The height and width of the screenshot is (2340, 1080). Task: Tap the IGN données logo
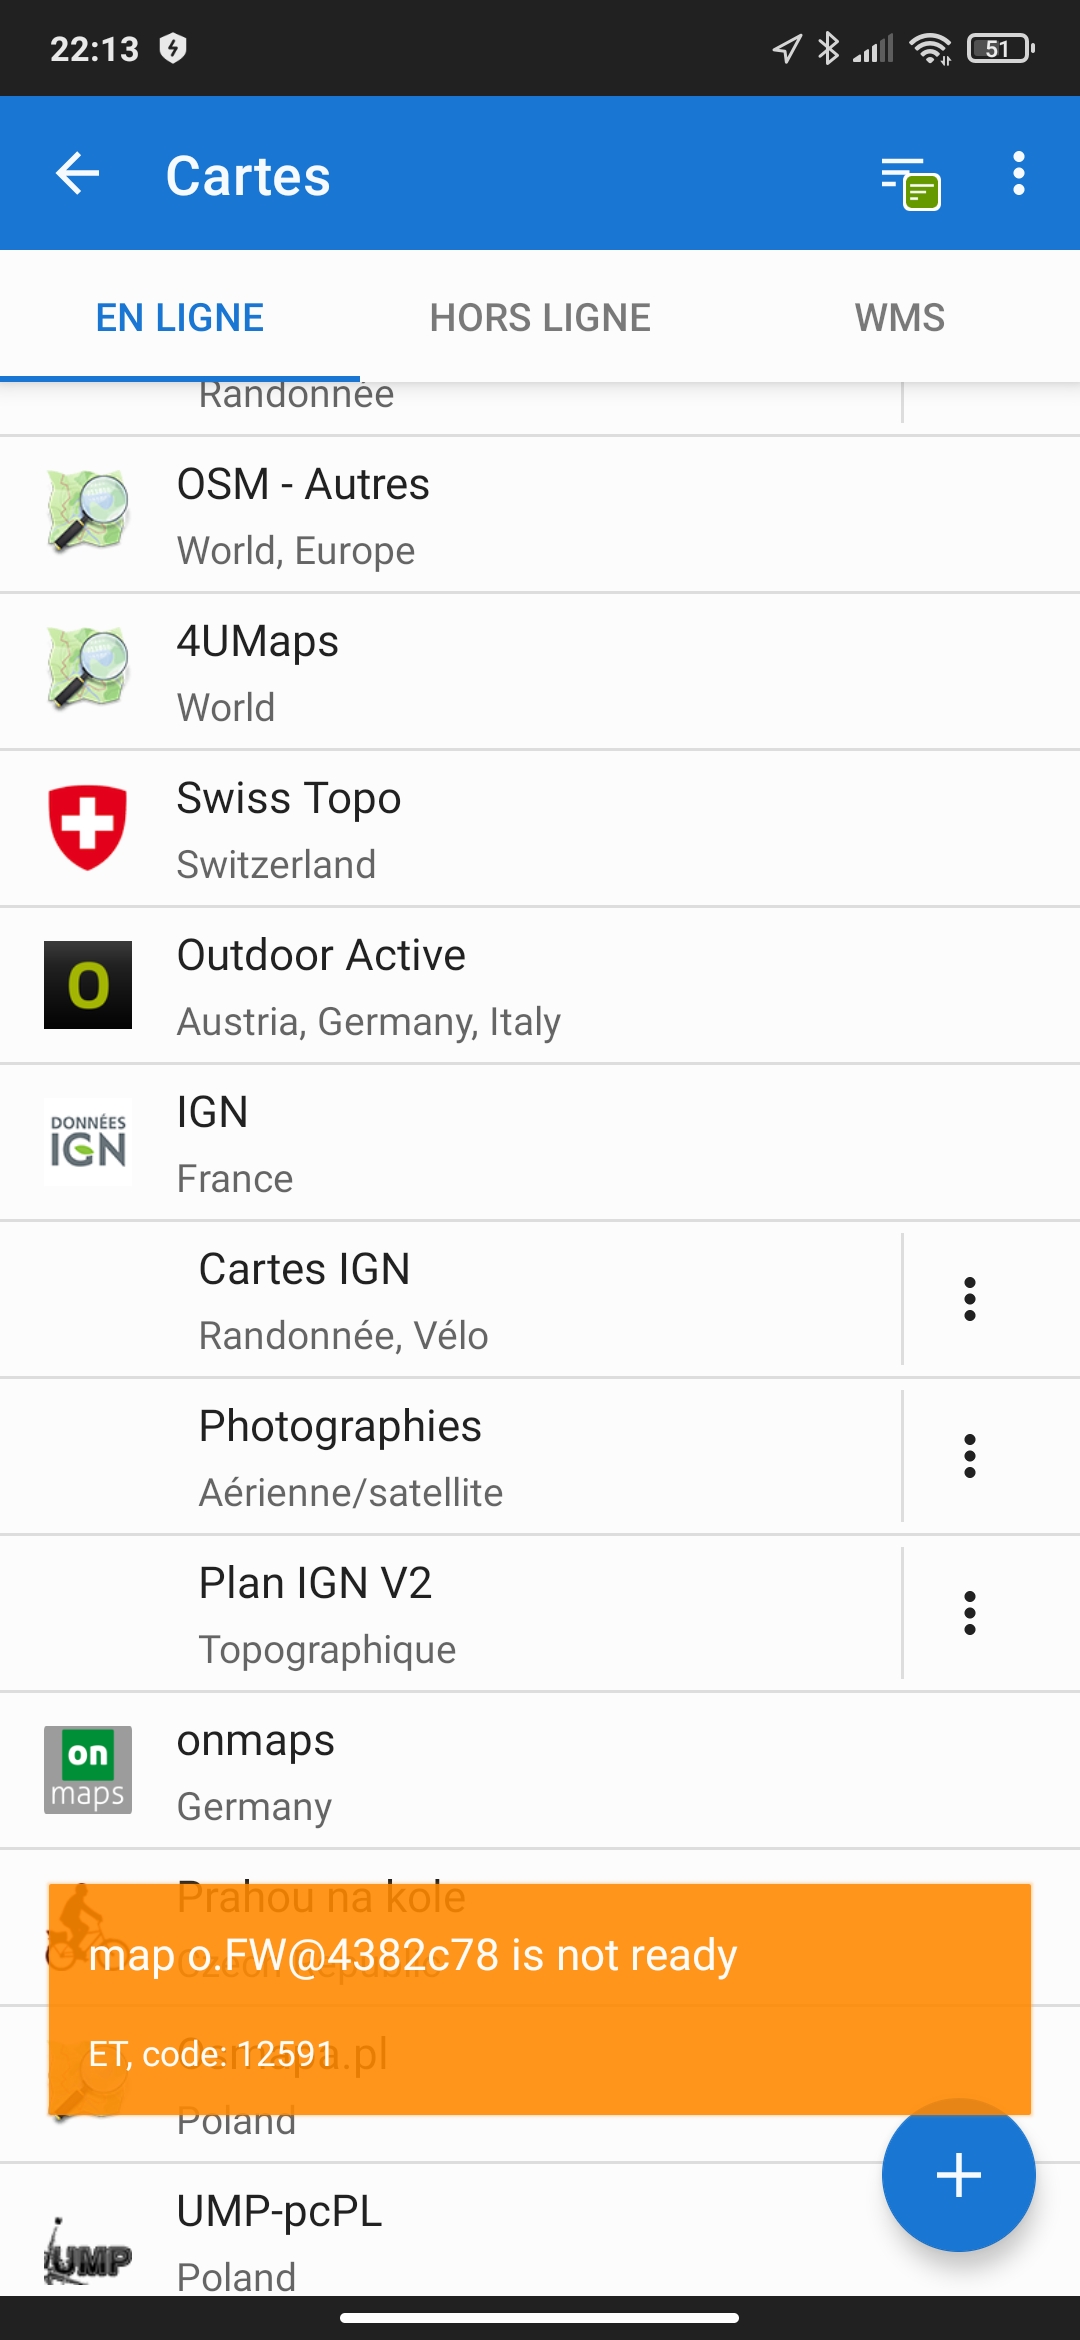(x=88, y=1142)
